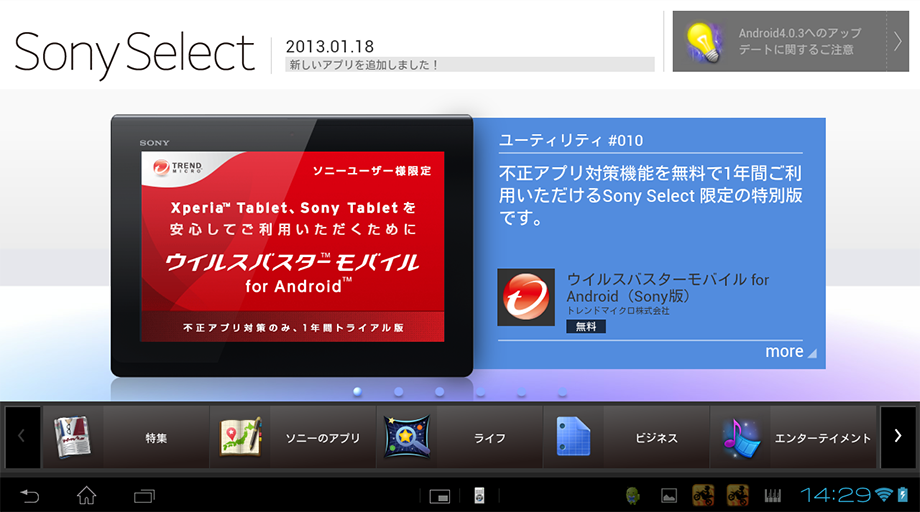The image size is (920, 512).
Task: Go to the Android home screen
Action: click(86, 496)
